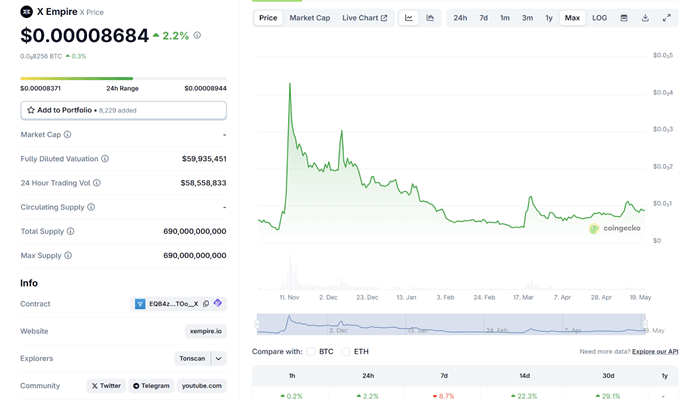Open the price change info icon
Screen dimensions: 700x400
pos(197,35)
